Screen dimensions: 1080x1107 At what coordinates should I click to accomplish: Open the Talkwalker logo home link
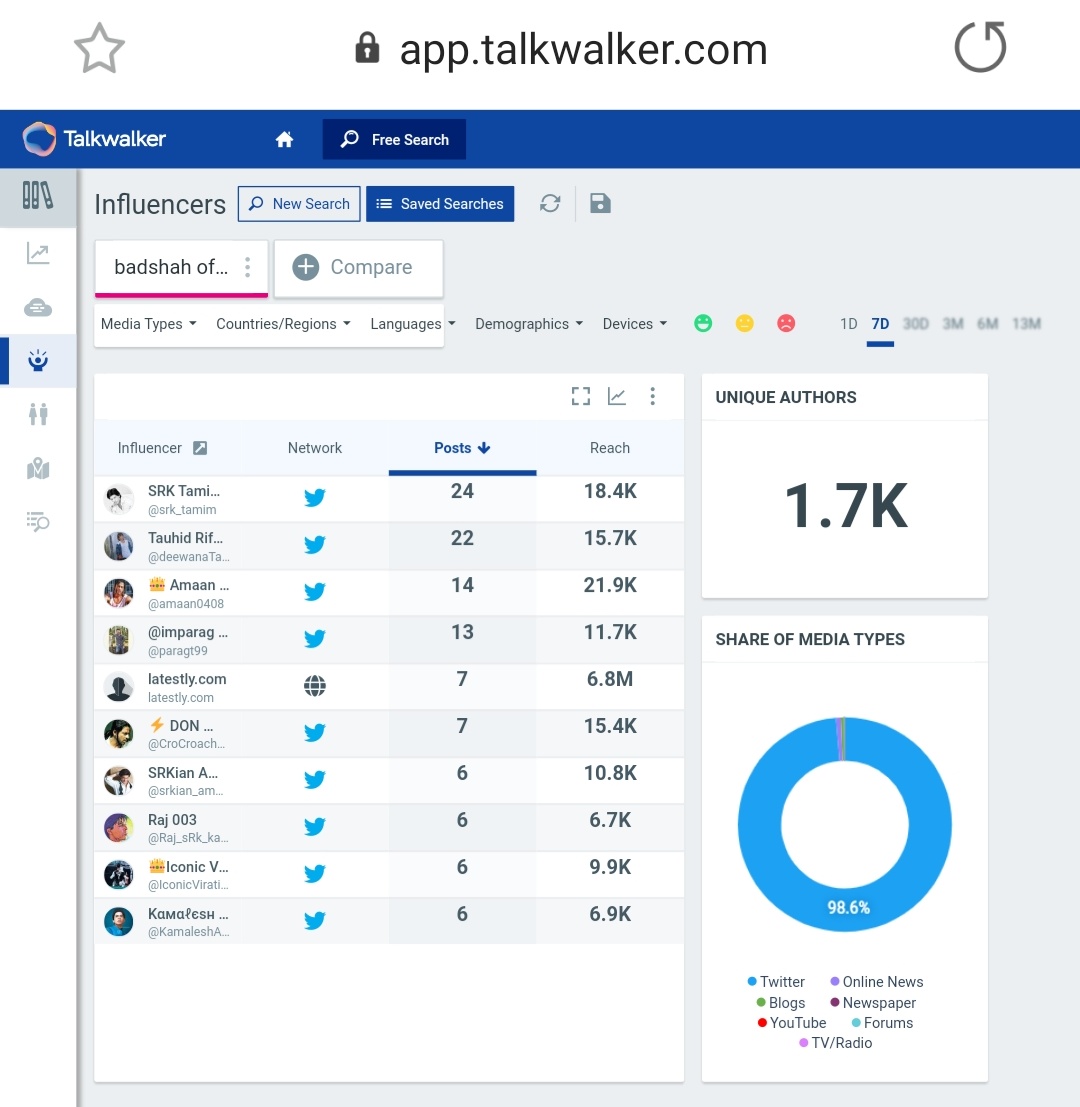(x=94, y=138)
